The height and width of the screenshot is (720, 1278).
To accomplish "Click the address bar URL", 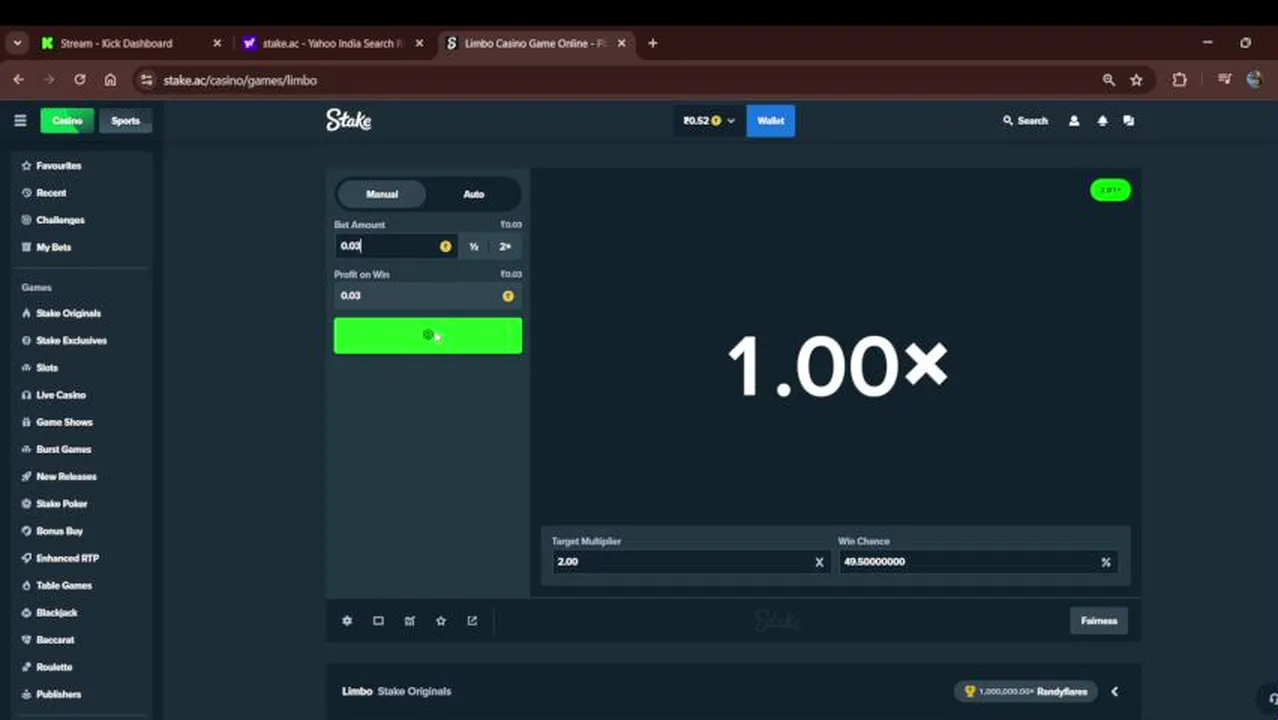I will coord(240,80).
